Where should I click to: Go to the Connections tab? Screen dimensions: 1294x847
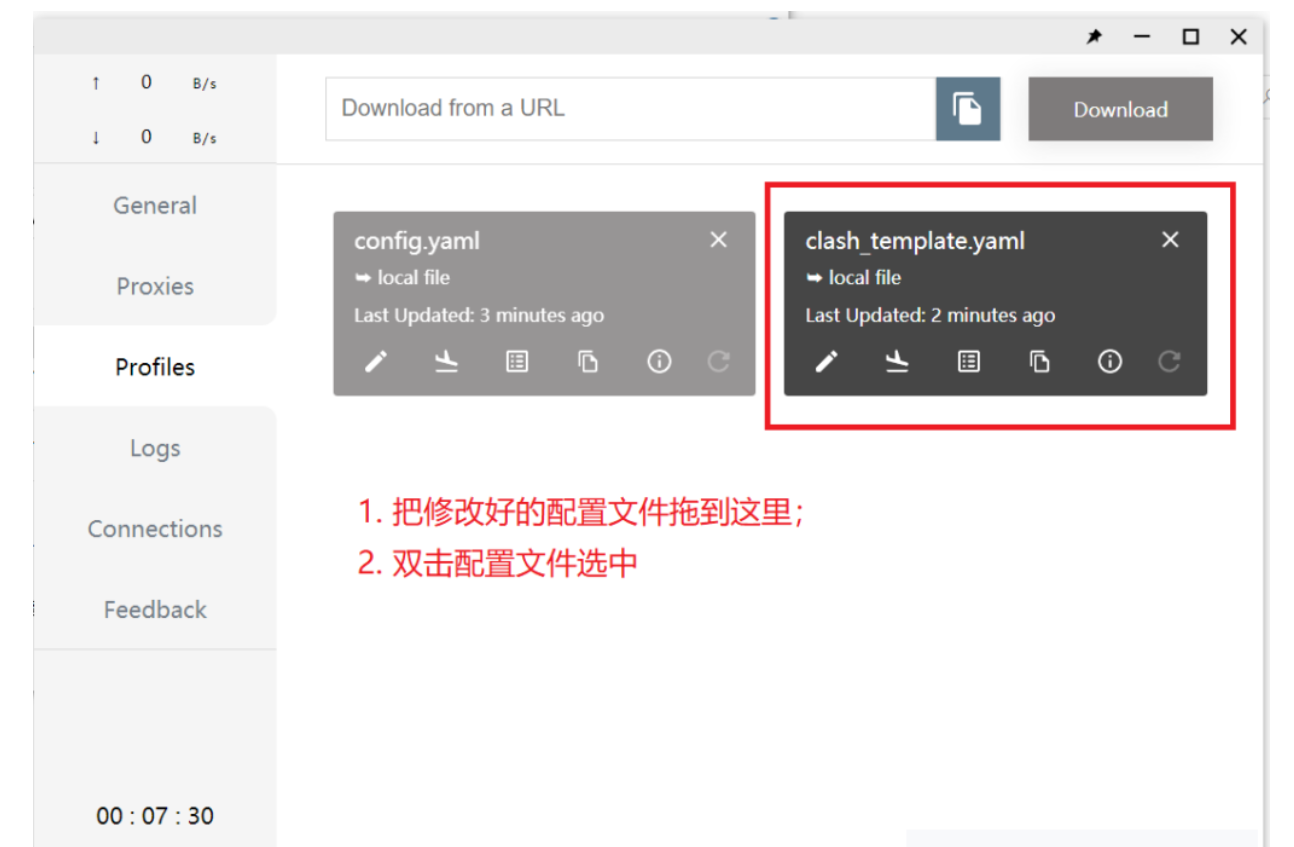(155, 529)
